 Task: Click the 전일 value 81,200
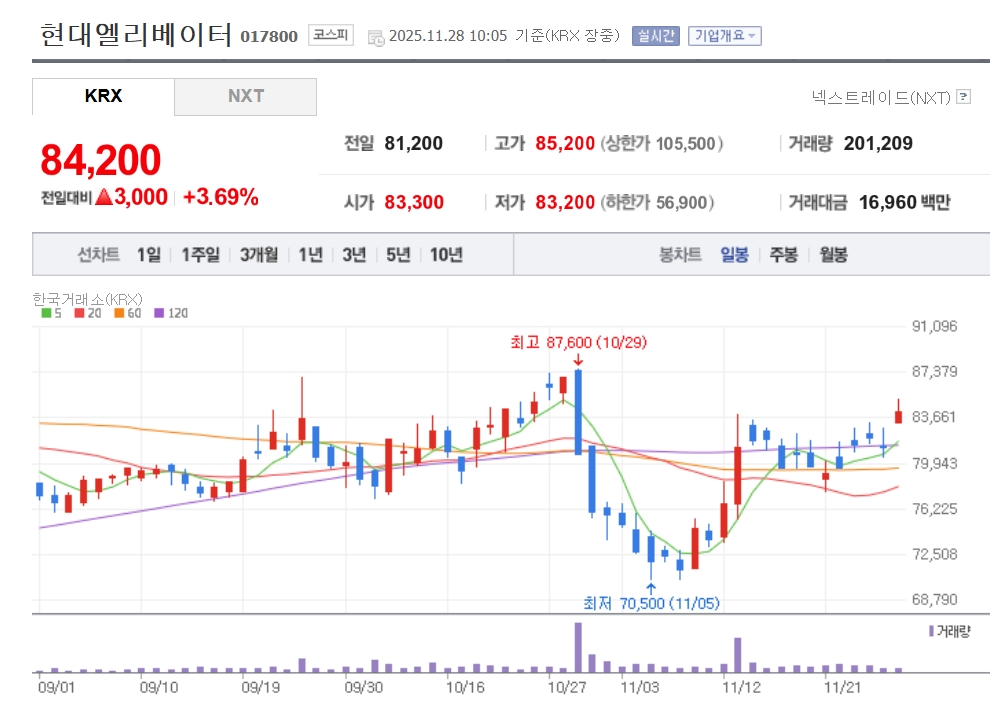pos(414,143)
